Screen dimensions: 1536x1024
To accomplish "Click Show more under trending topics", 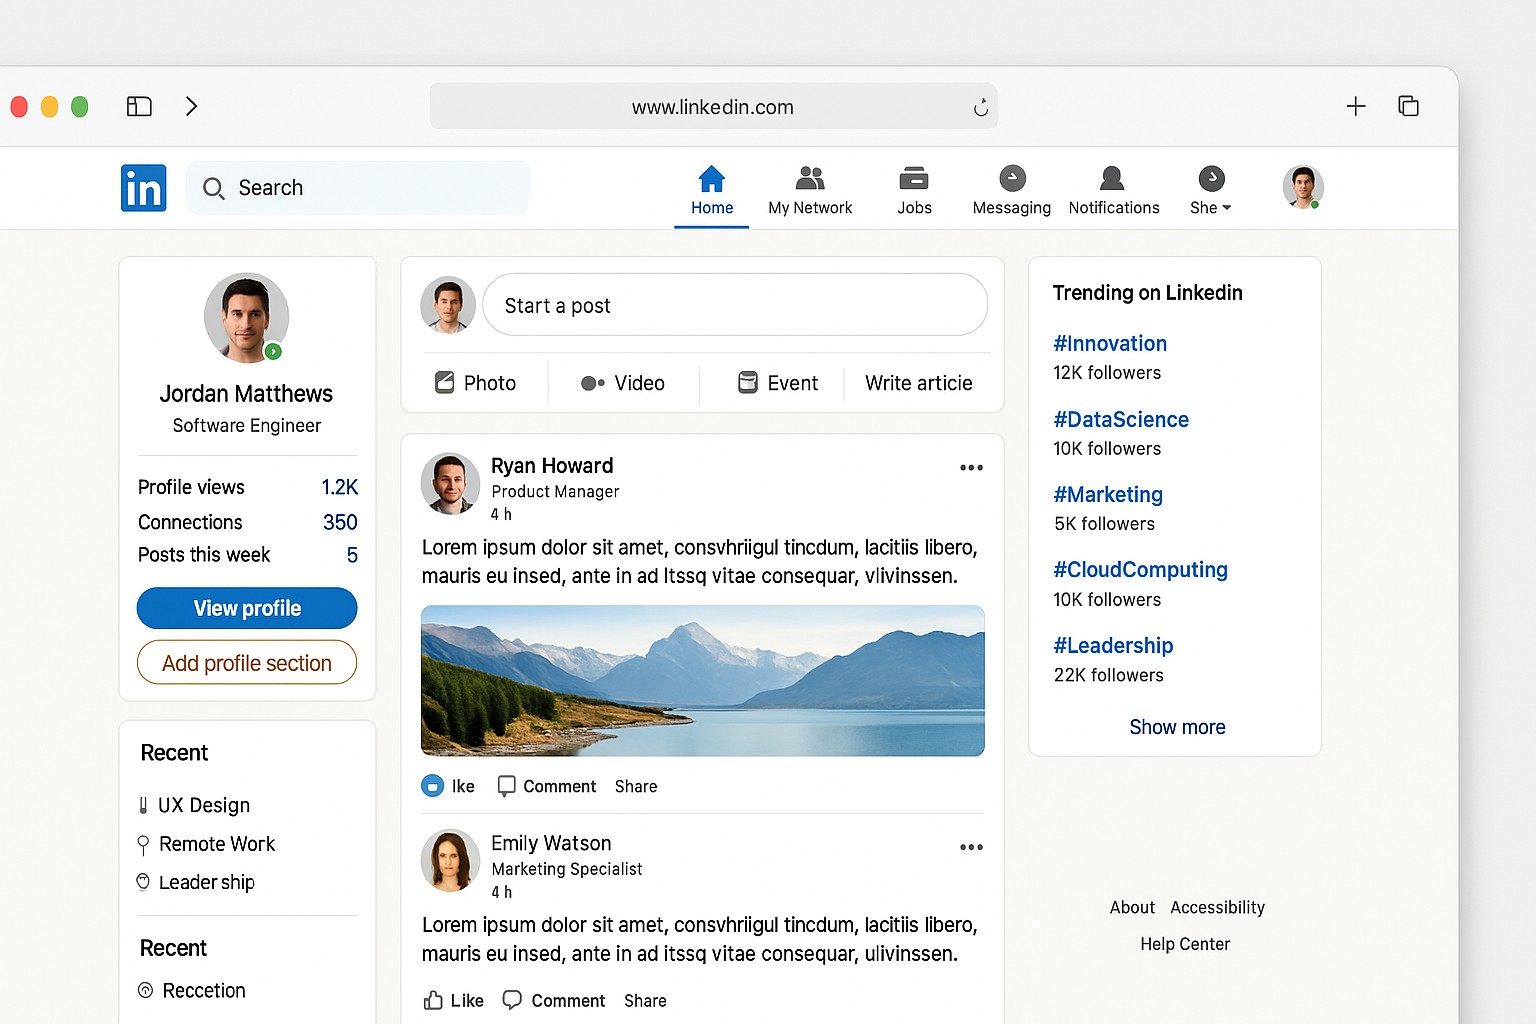I will pyautogui.click(x=1177, y=727).
